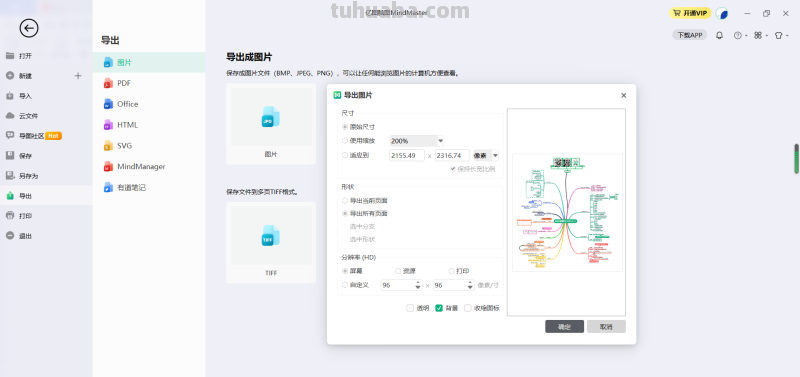
Task: Click the TIFF export tile
Action: click(x=271, y=242)
